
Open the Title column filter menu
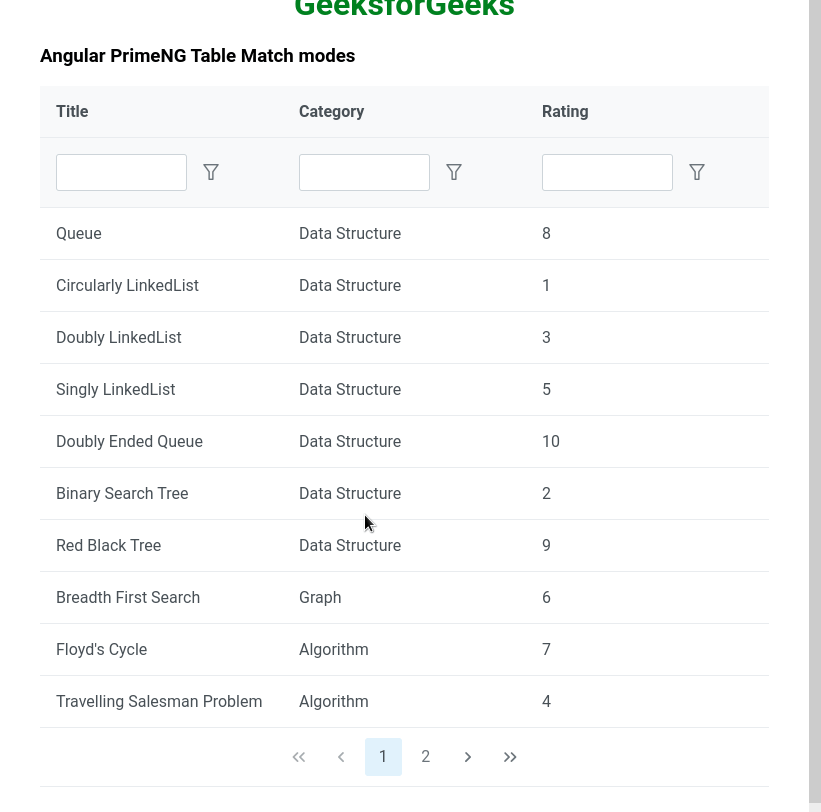(x=211, y=172)
